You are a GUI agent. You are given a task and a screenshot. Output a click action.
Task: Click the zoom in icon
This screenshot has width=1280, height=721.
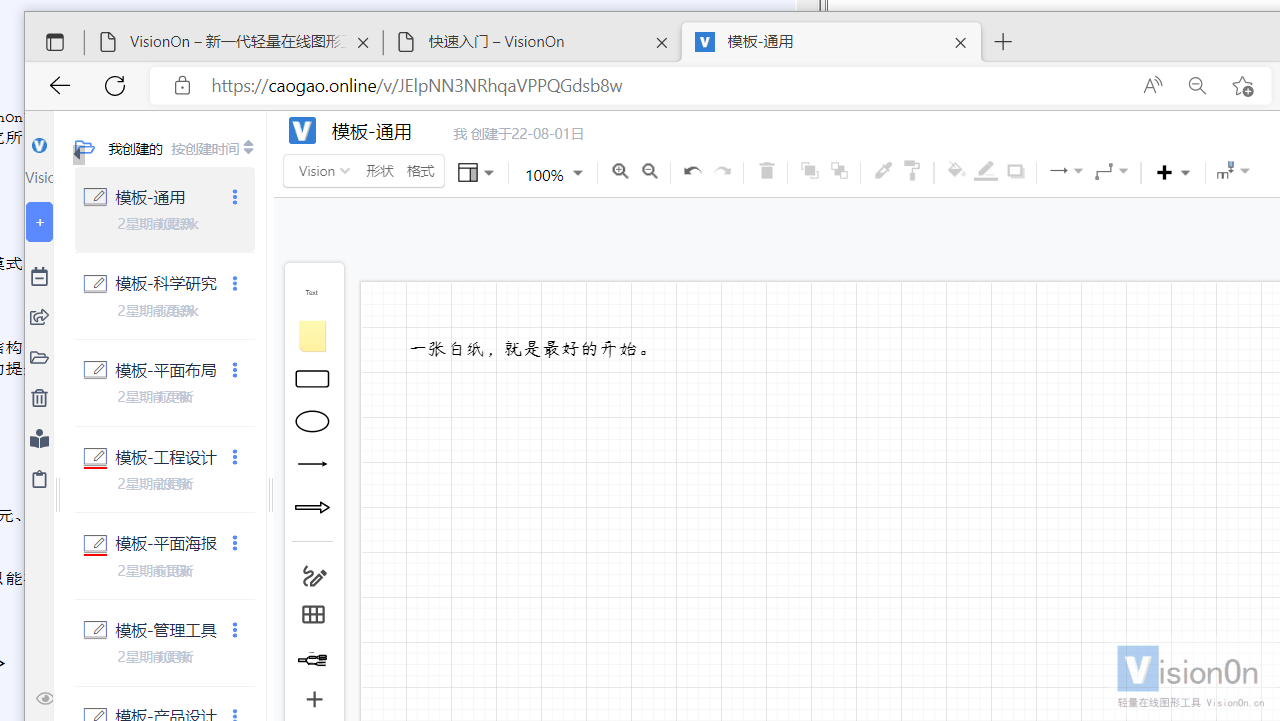point(620,171)
